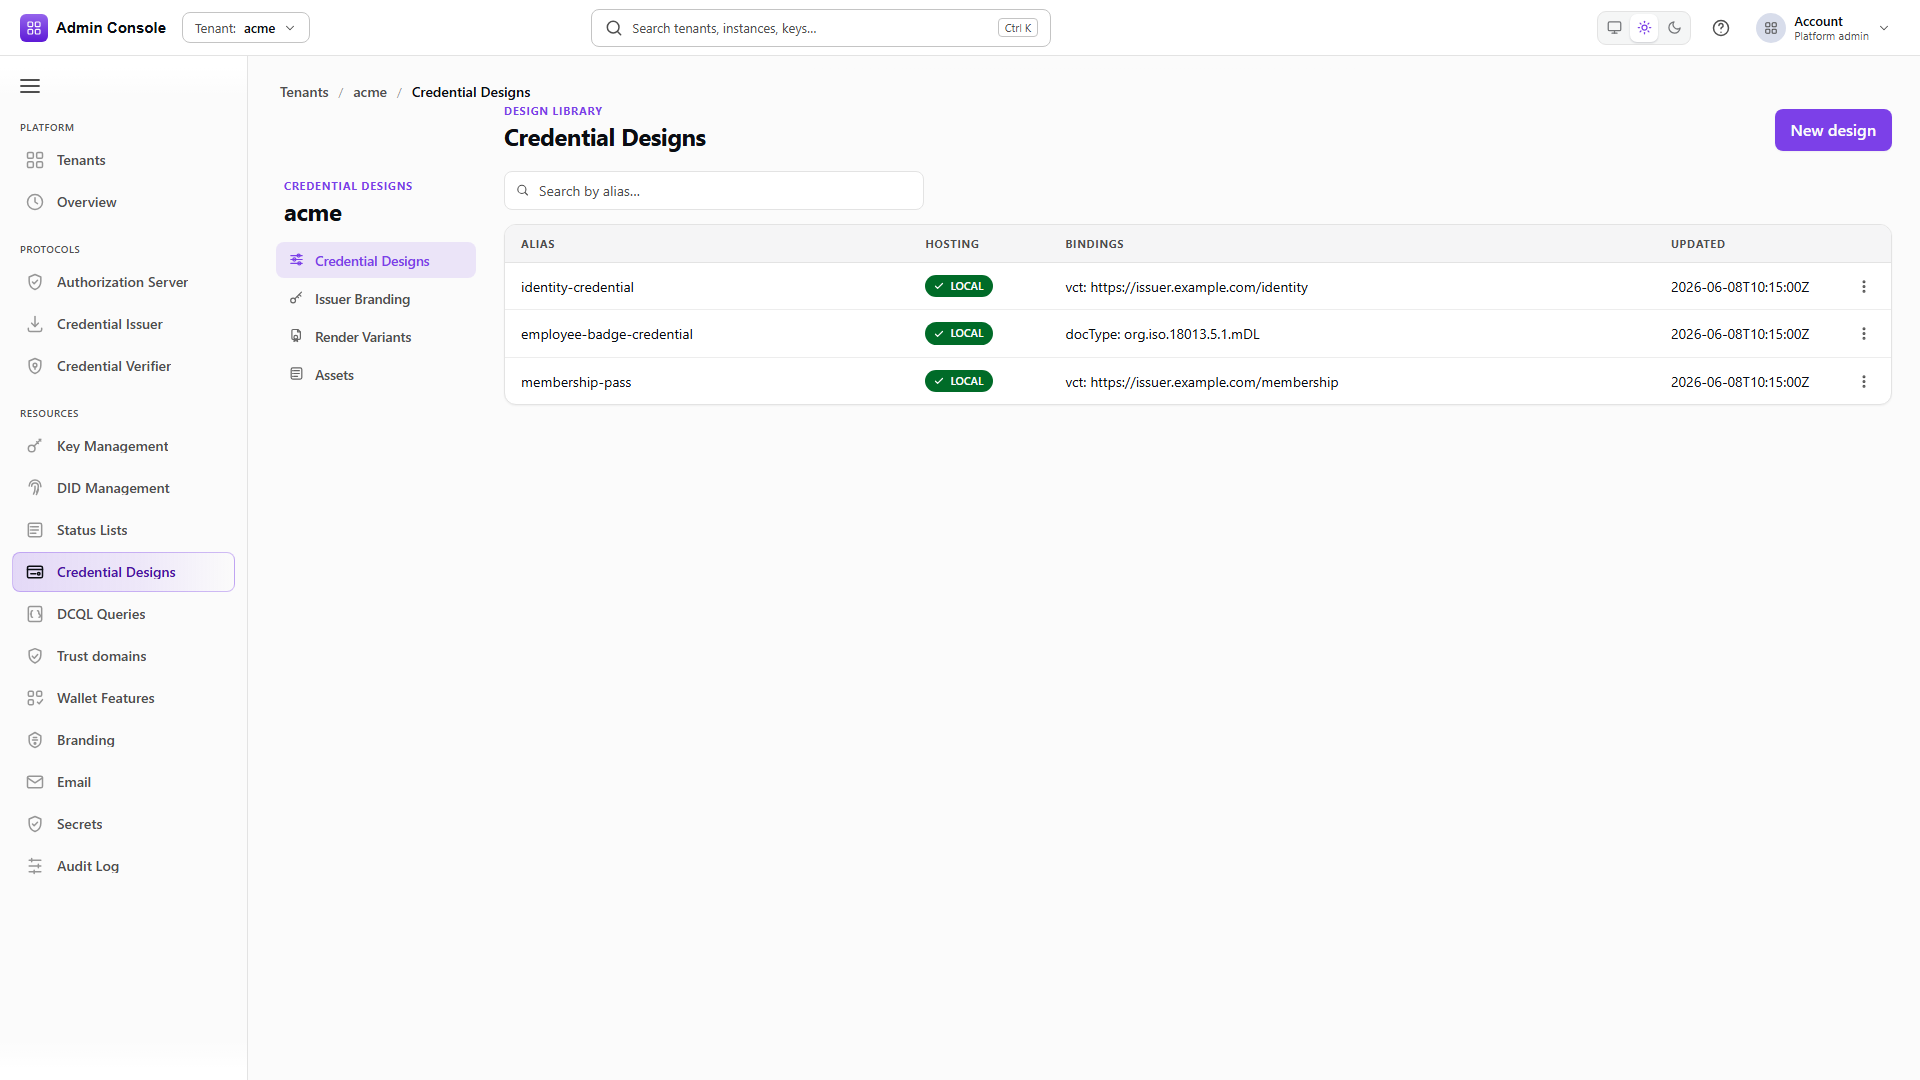Click the Admin Console logo icon
The image size is (1920, 1080).
[34, 28]
